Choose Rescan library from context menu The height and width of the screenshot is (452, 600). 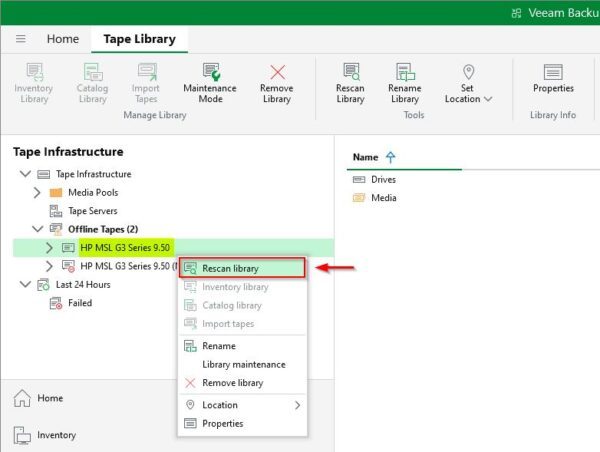242,268
